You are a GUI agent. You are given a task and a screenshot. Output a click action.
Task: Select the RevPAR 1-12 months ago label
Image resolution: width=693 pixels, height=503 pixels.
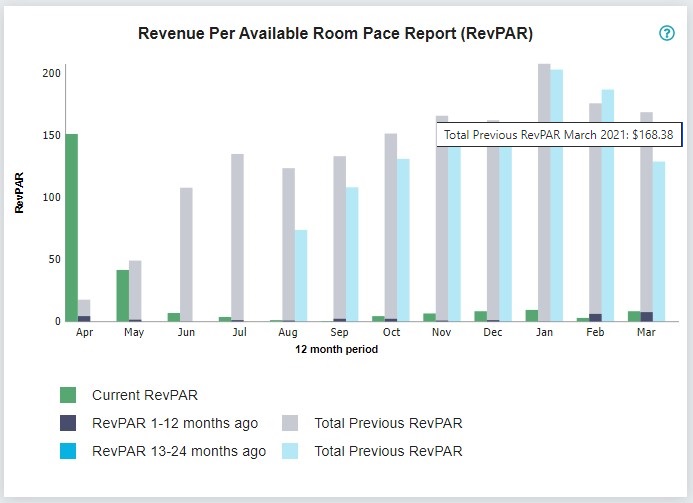click(x=175, y=423)
